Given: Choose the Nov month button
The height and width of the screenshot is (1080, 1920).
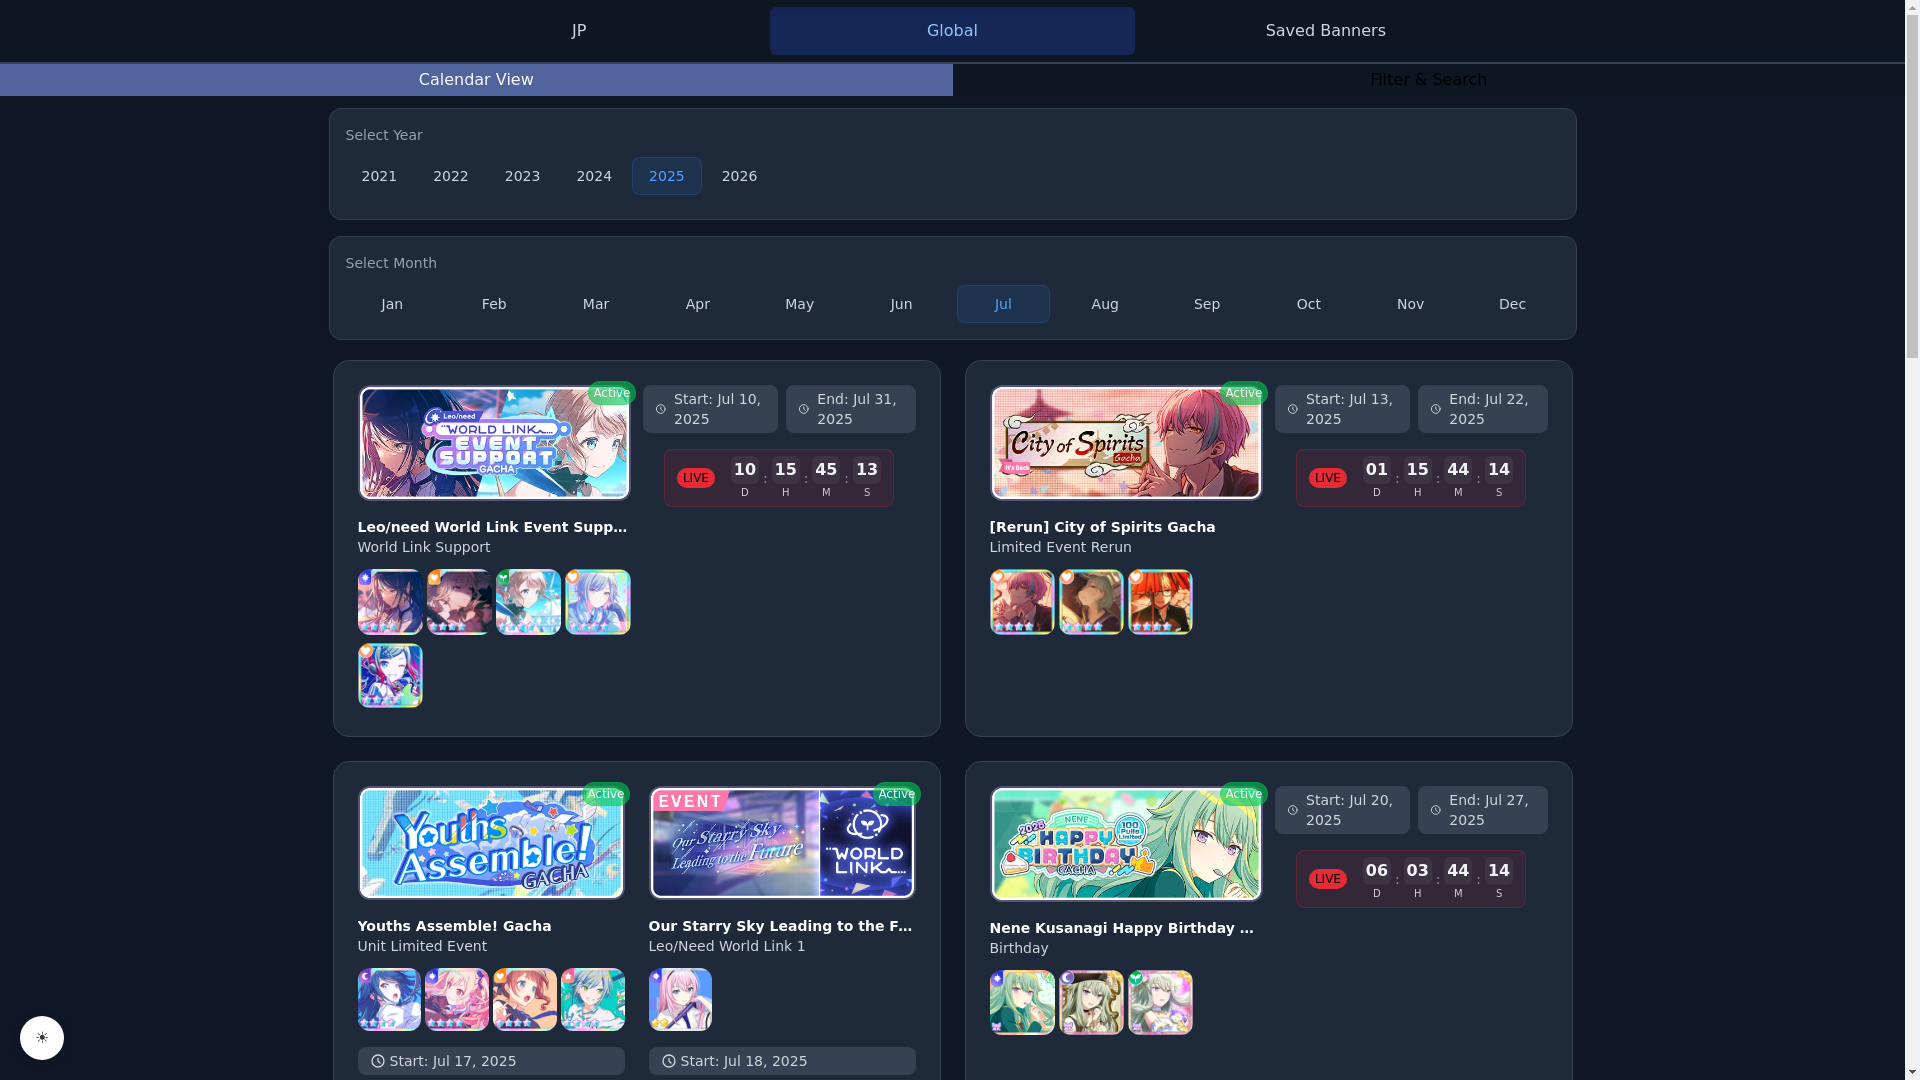Looking at the screenshot, I should click(x=1410, y=304).
